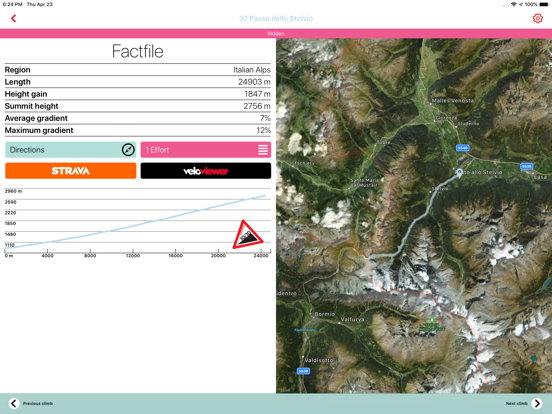Select the Length value 24903 m

pos(254,82)
